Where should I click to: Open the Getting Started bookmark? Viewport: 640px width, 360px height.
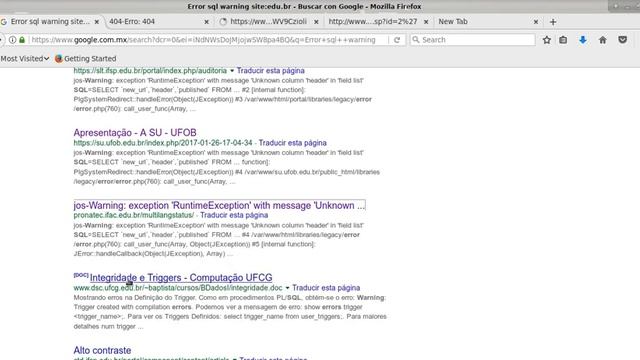(x=86, y=58)
